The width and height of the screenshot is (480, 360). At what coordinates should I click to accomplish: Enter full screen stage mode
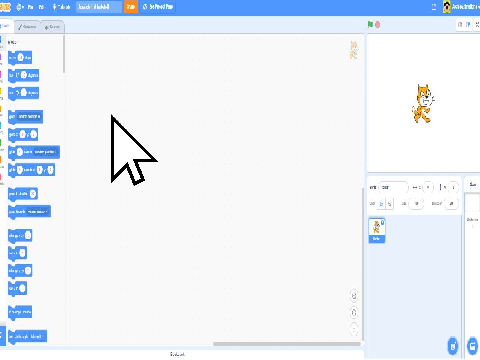477,25
